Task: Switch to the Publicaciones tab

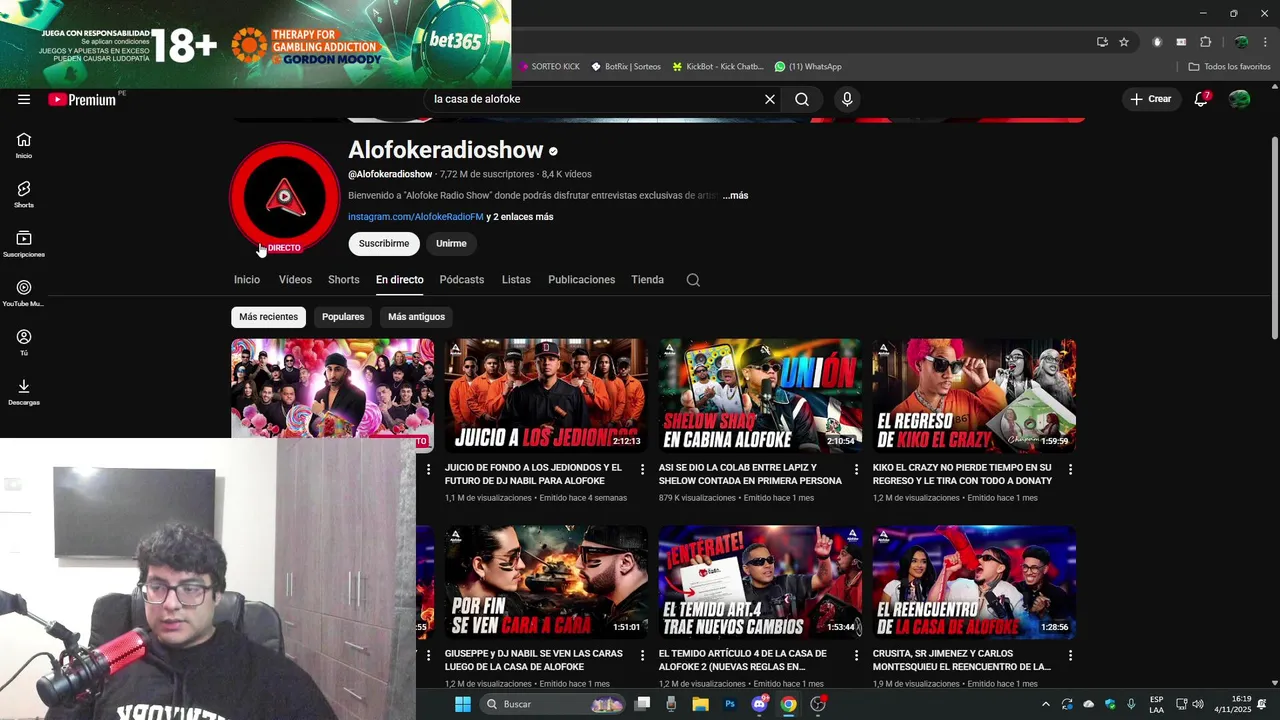Action: (x=581, y=280)
